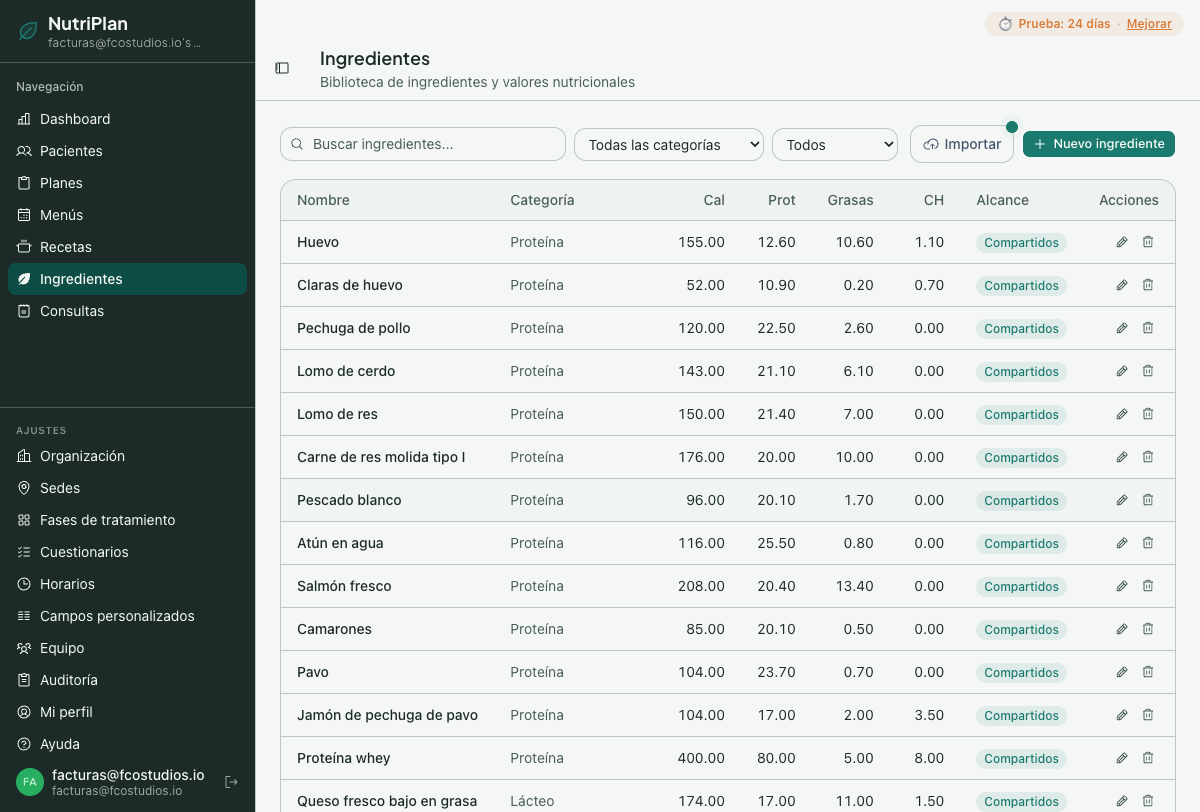Edit the Proteína whey ingredient
Viewport: 1200px width, 812px height.
tap(1122, 758)
